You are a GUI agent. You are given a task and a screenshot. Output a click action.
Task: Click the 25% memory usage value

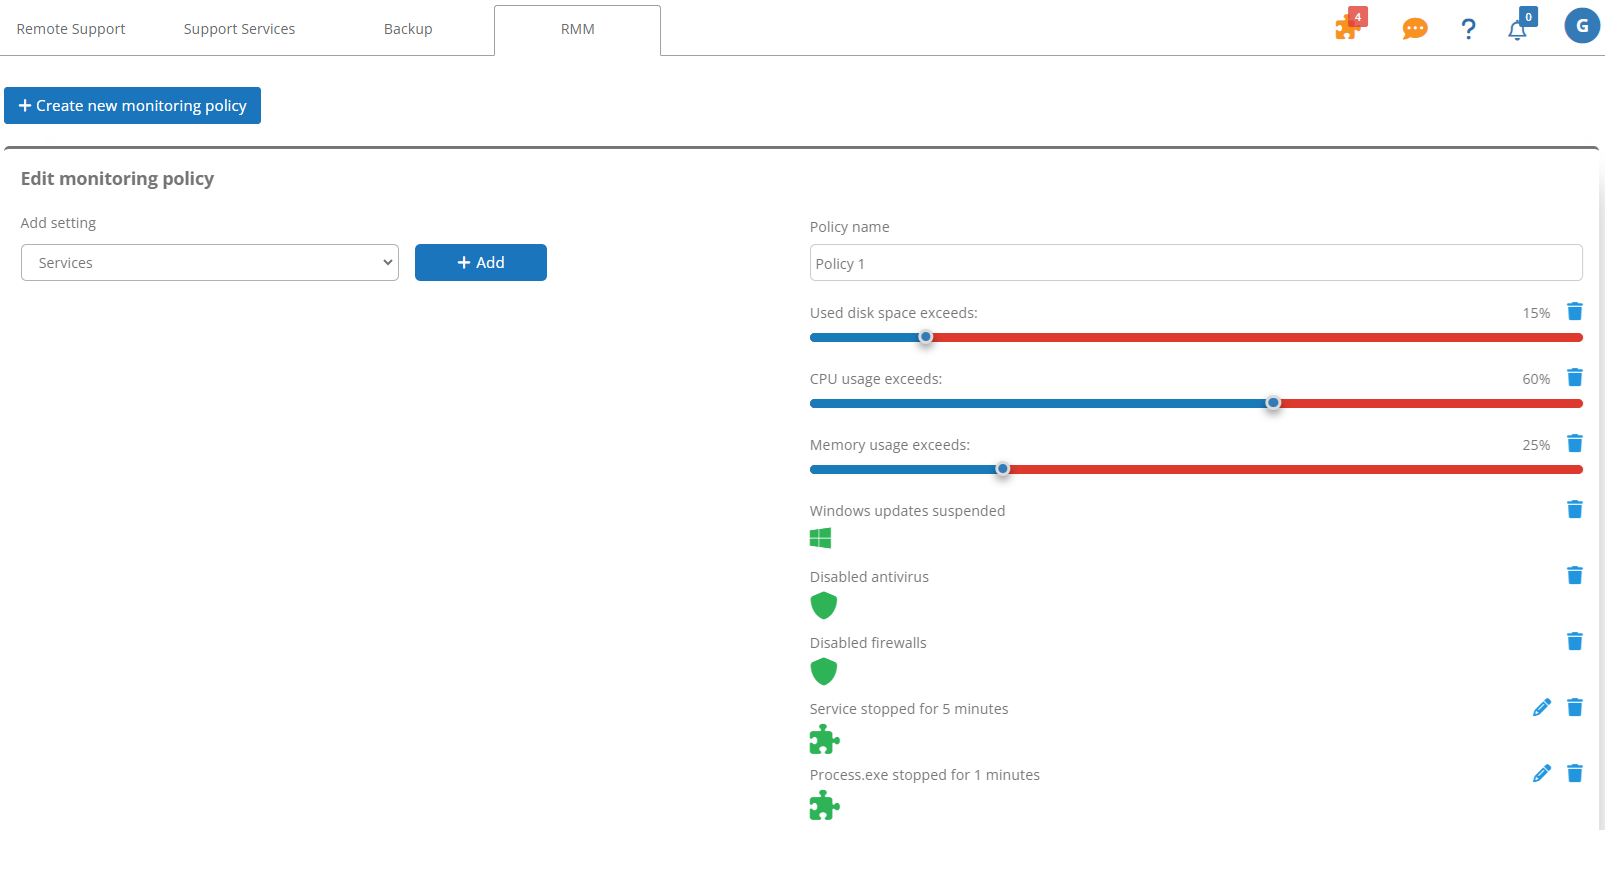(x=1536, y=445)
